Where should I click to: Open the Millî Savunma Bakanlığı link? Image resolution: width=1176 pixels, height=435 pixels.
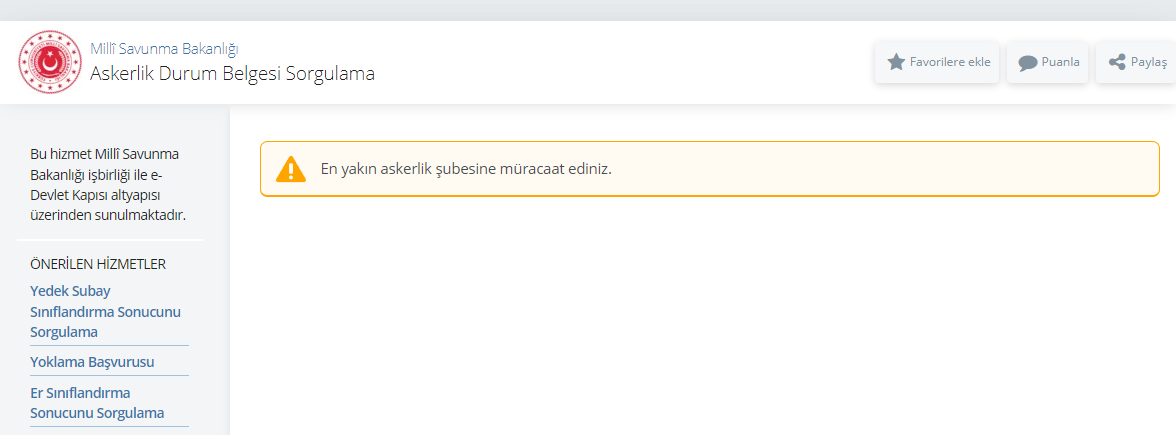point(164,49)
